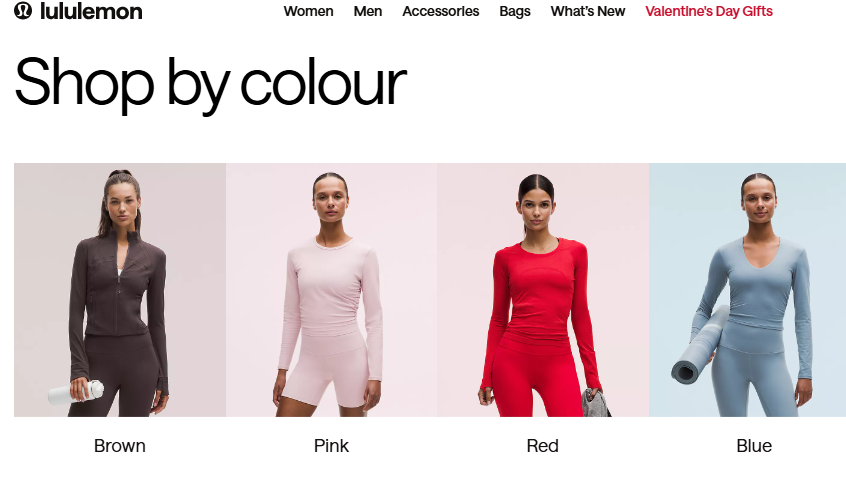Click the grey towel in Red photo

pos(596,403)
